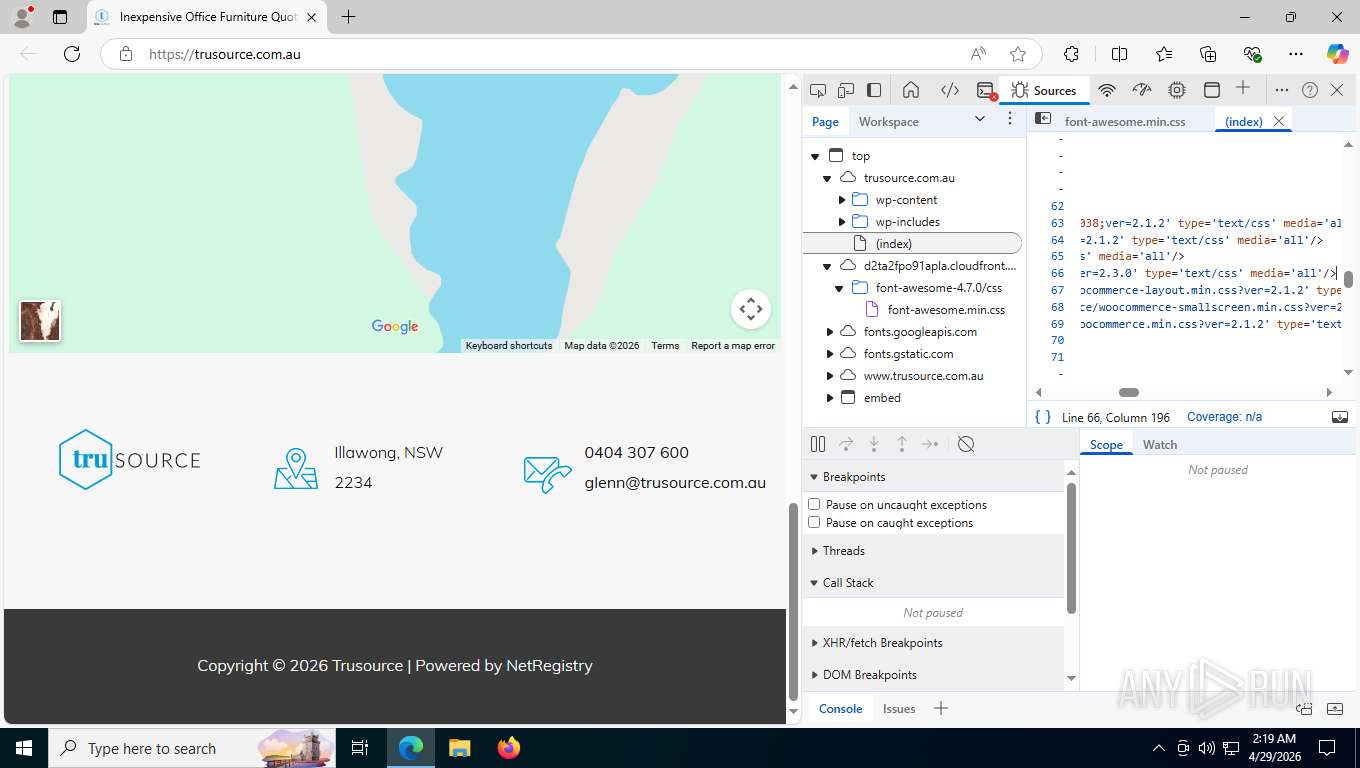Open the DevTools Welcome home icon
This screenshot has width=1360, height=768.
pyautogui.click(x=911, y=90)
